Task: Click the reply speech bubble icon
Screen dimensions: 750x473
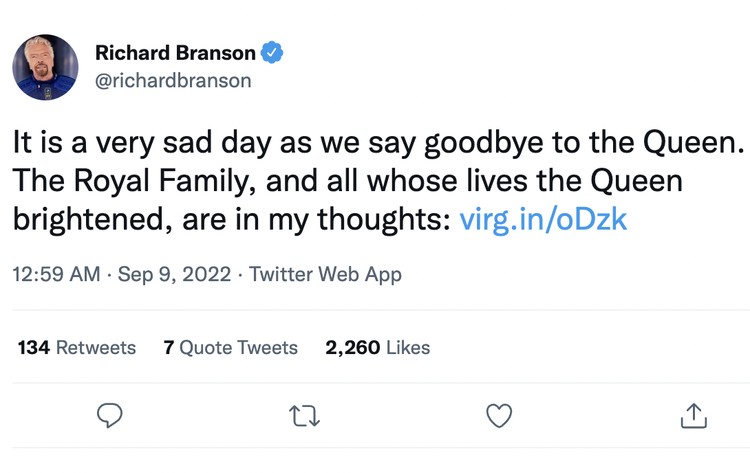Action: [x=110, y=415]
